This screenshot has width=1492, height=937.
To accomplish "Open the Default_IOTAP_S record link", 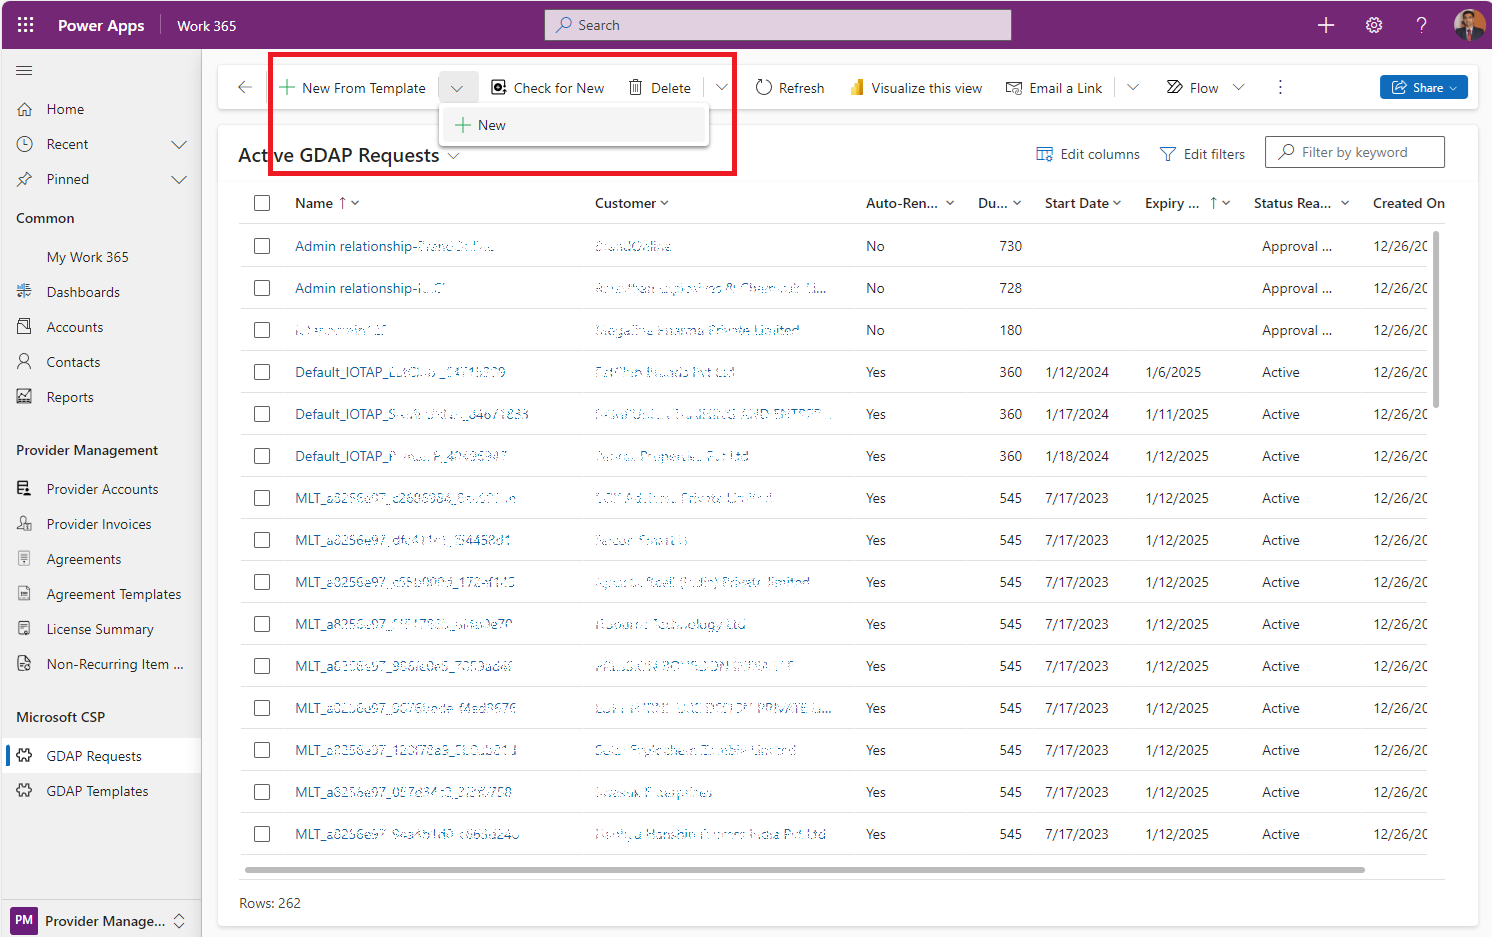I will (x=411, y=414).
